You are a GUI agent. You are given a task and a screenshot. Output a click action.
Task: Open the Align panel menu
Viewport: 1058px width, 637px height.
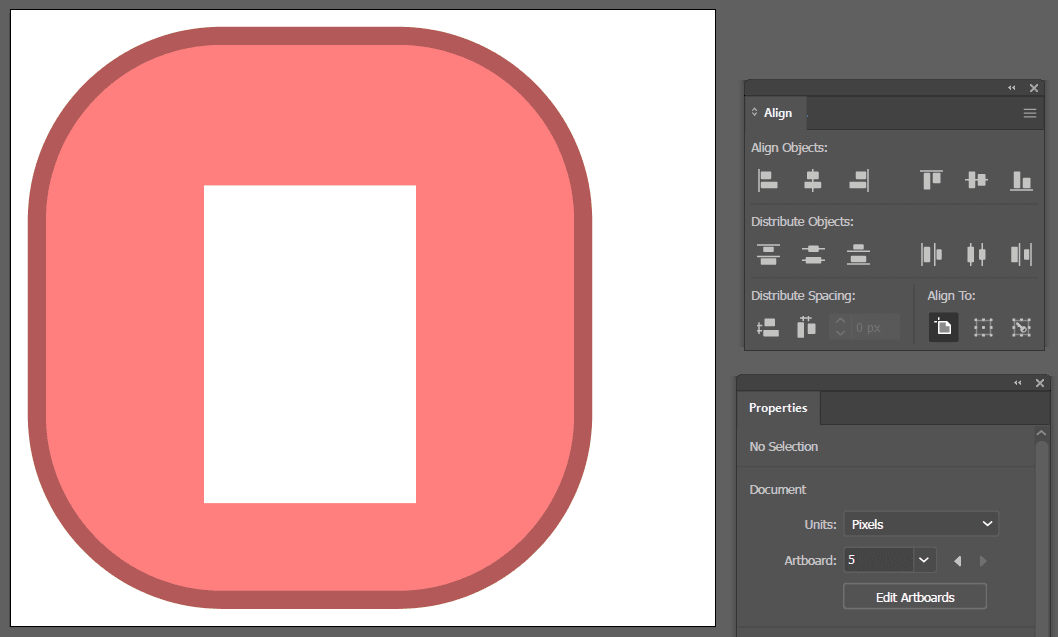pos(1030,113)
